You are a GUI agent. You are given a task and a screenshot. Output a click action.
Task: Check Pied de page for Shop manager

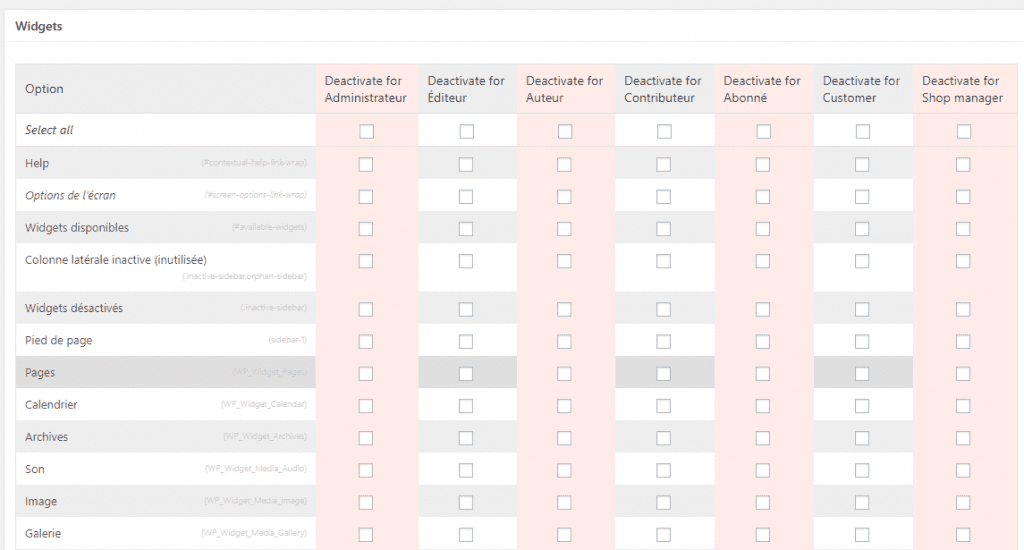(963, 341)
